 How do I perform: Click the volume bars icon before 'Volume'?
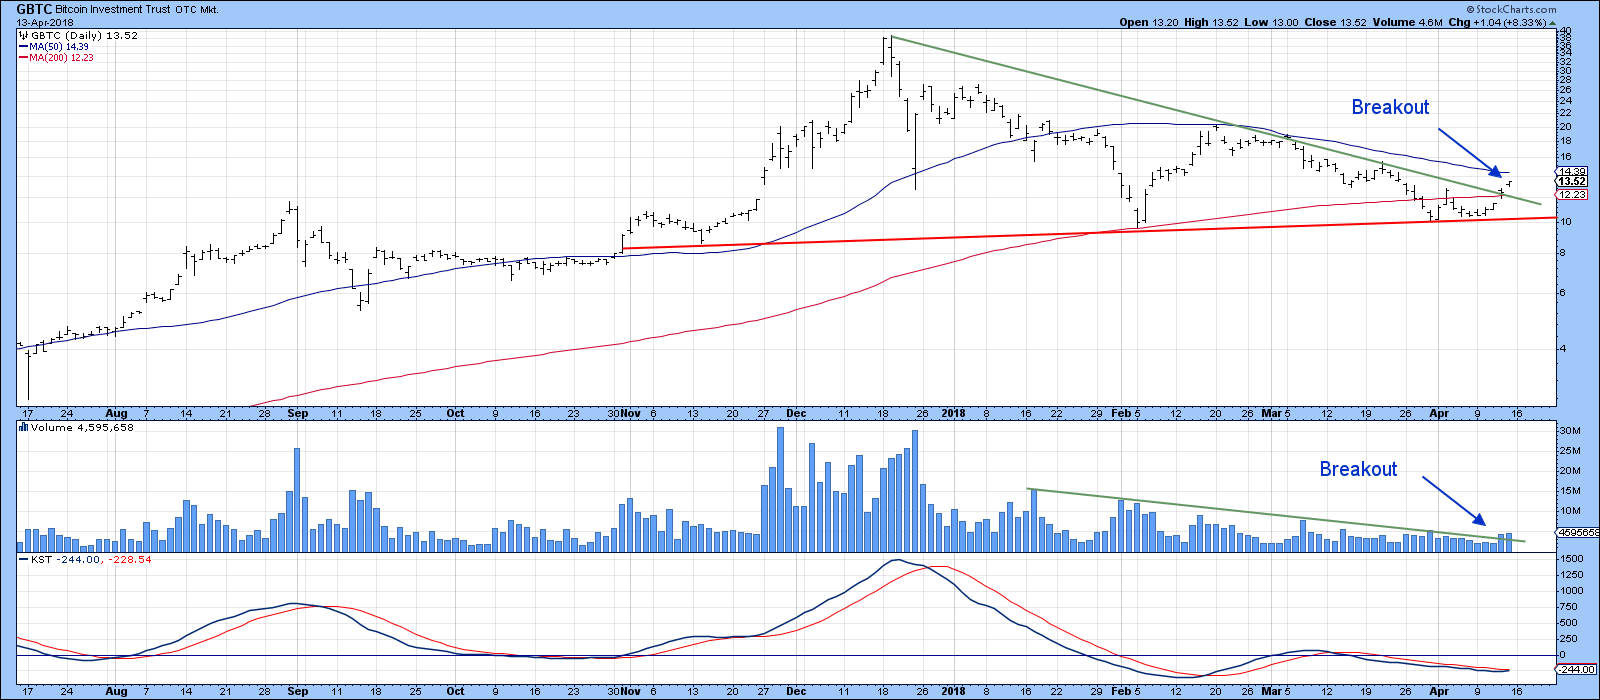[23, 428]
